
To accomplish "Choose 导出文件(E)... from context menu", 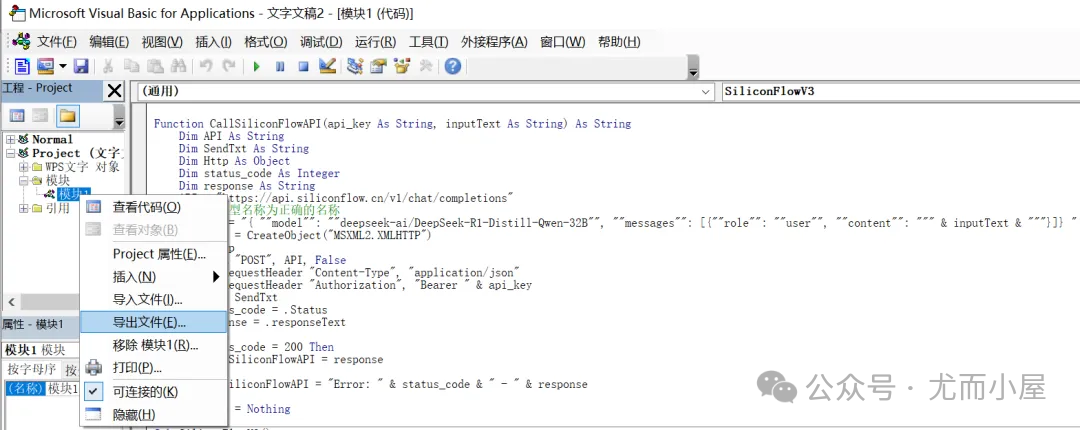I will (154, 322).
